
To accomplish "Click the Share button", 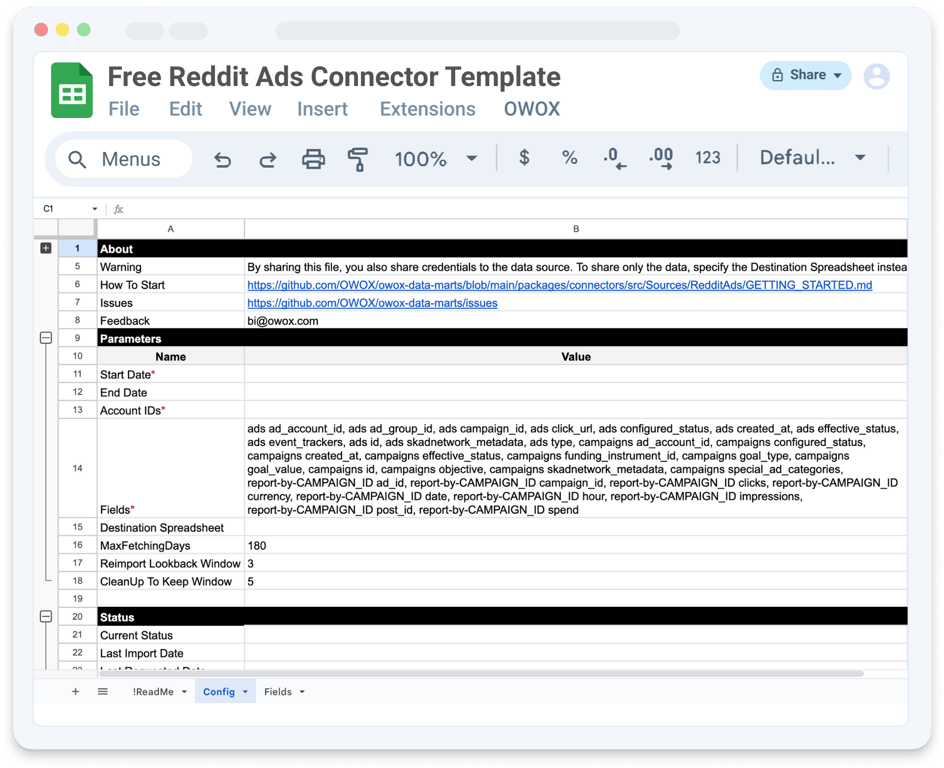I will click(806, 75).
